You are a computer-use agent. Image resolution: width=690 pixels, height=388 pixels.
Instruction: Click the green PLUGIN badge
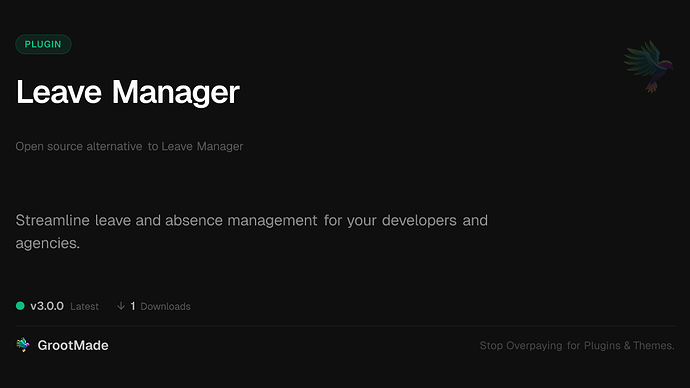[x=43, y=44]
